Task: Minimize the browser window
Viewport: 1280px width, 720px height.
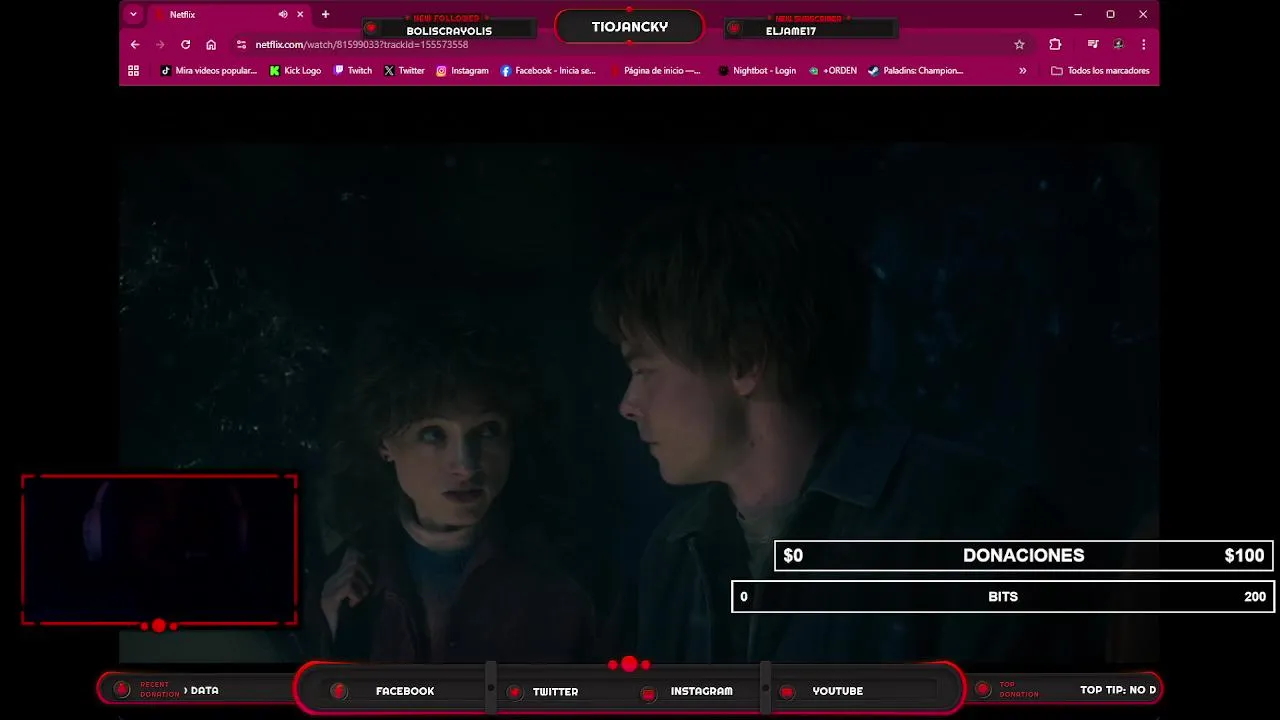Action: click(1077, 14)
